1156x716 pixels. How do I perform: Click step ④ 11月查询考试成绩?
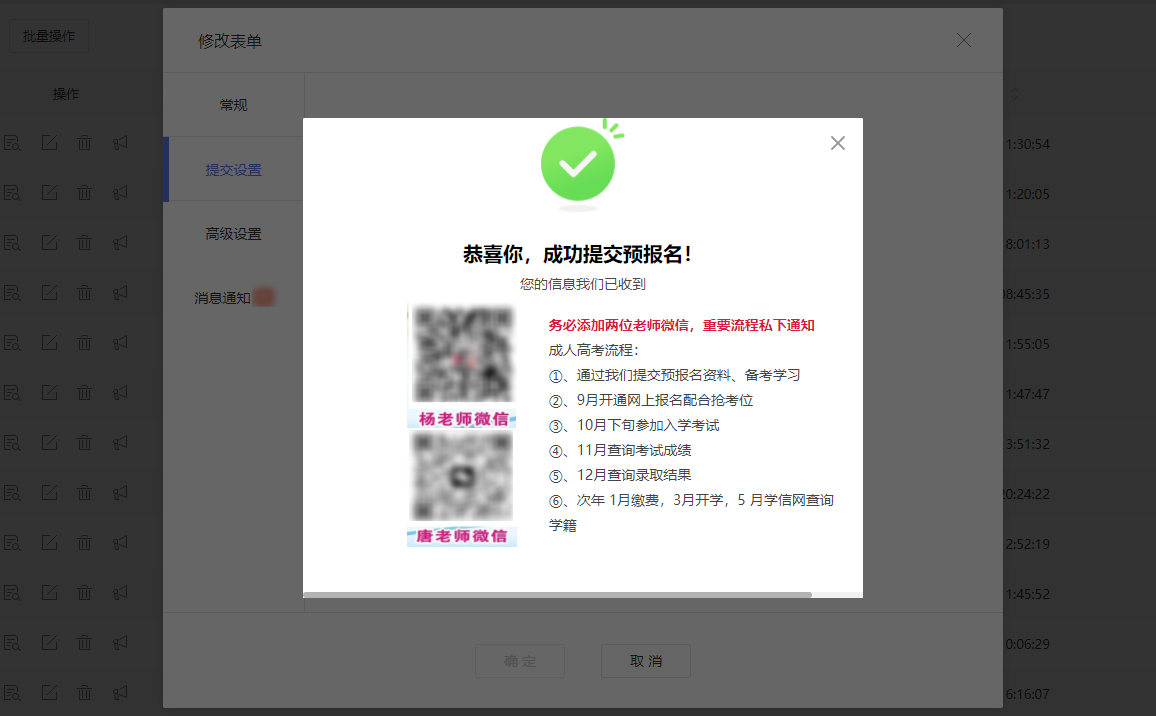619,451
